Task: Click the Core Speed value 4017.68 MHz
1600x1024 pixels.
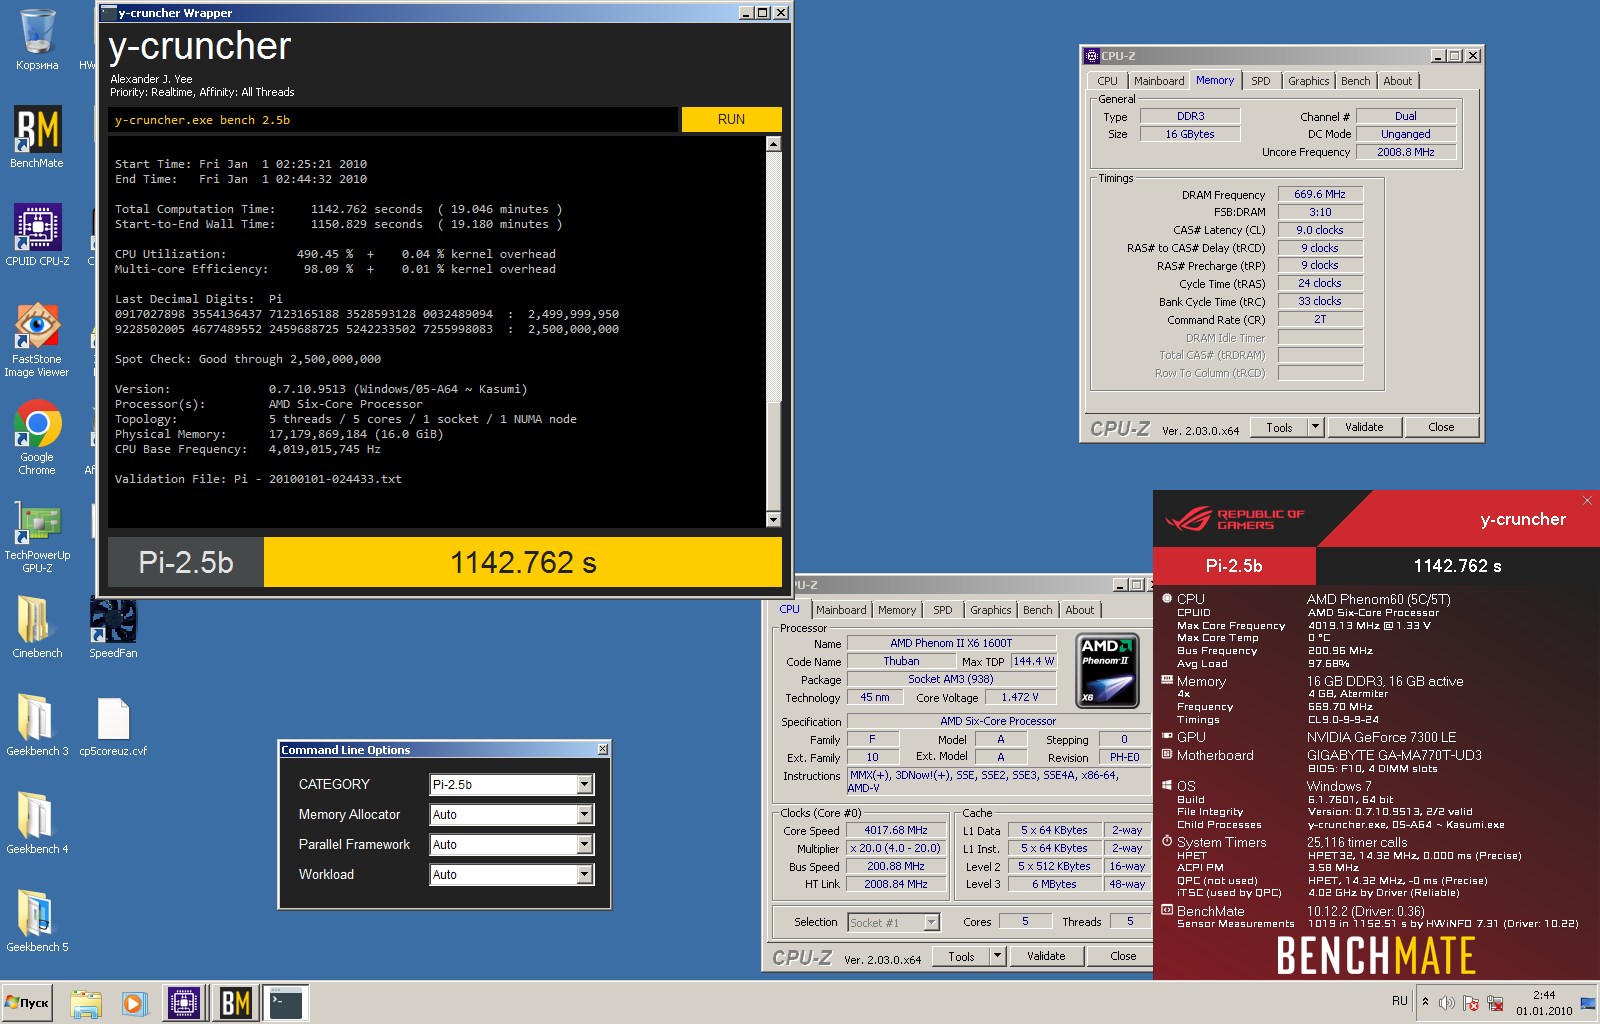Action: point(896,830)
